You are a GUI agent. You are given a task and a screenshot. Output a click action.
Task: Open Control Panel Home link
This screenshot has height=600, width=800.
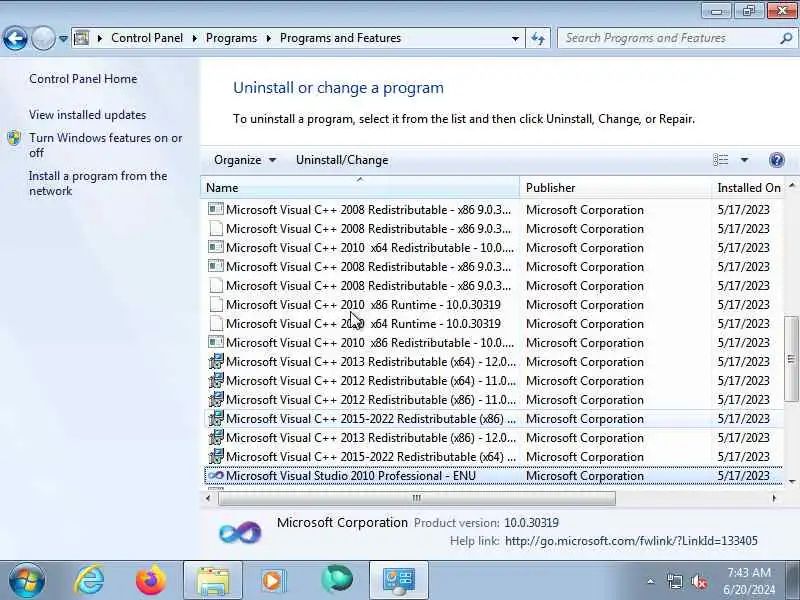83,79
